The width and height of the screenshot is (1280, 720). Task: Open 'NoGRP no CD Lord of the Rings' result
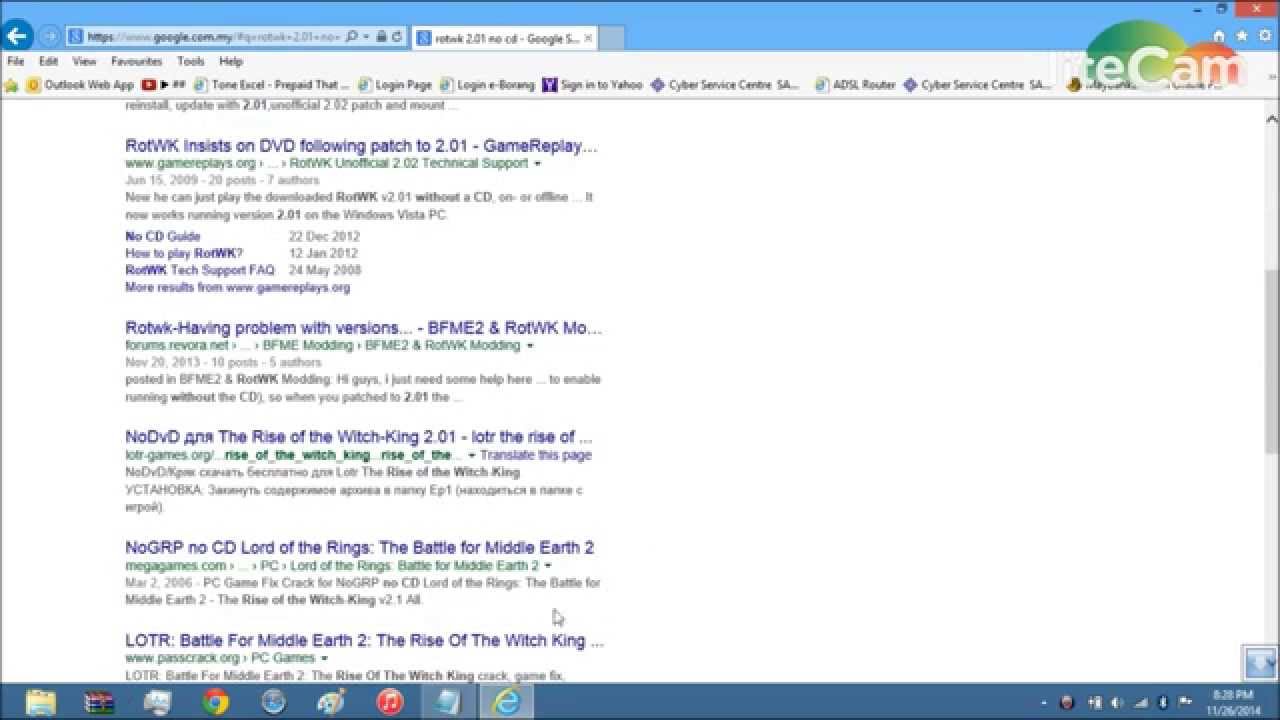(360, 548)
